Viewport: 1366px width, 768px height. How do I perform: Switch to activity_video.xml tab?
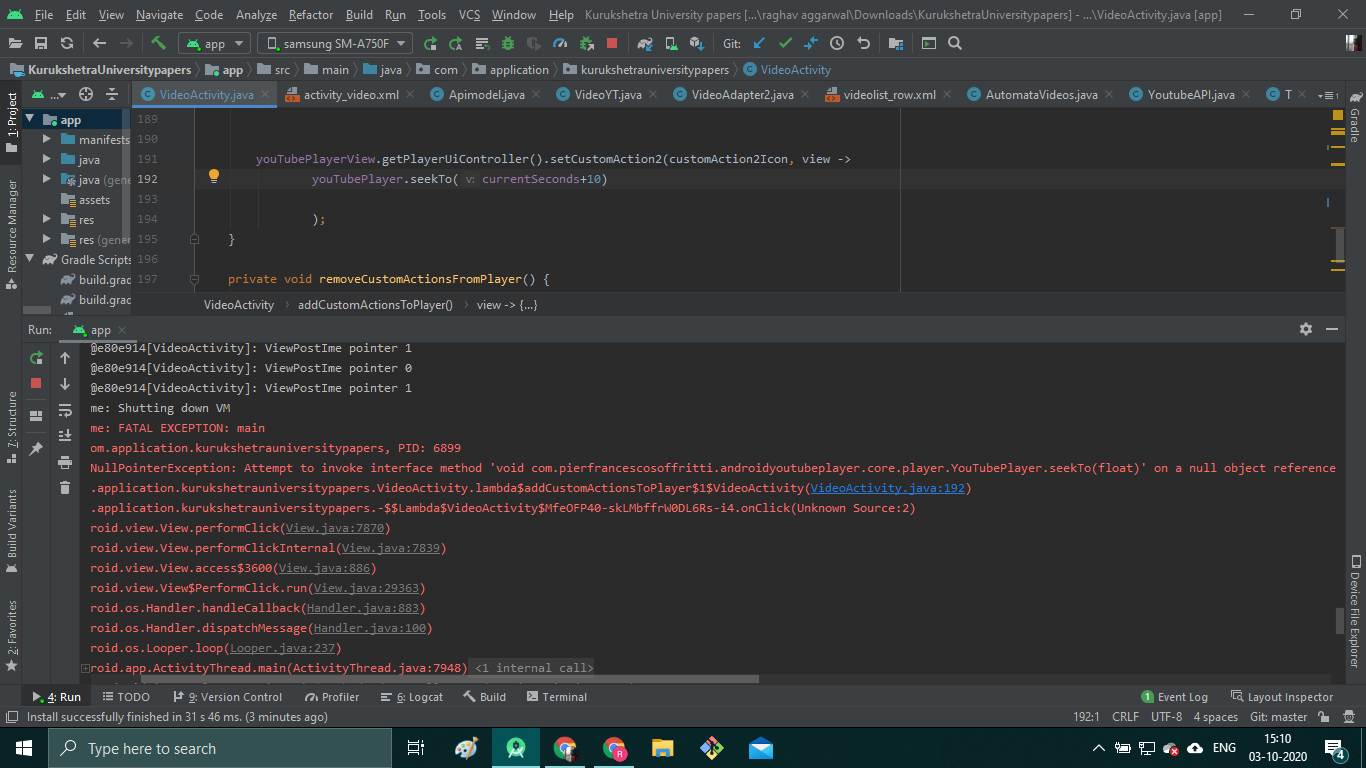click(351, 95)
